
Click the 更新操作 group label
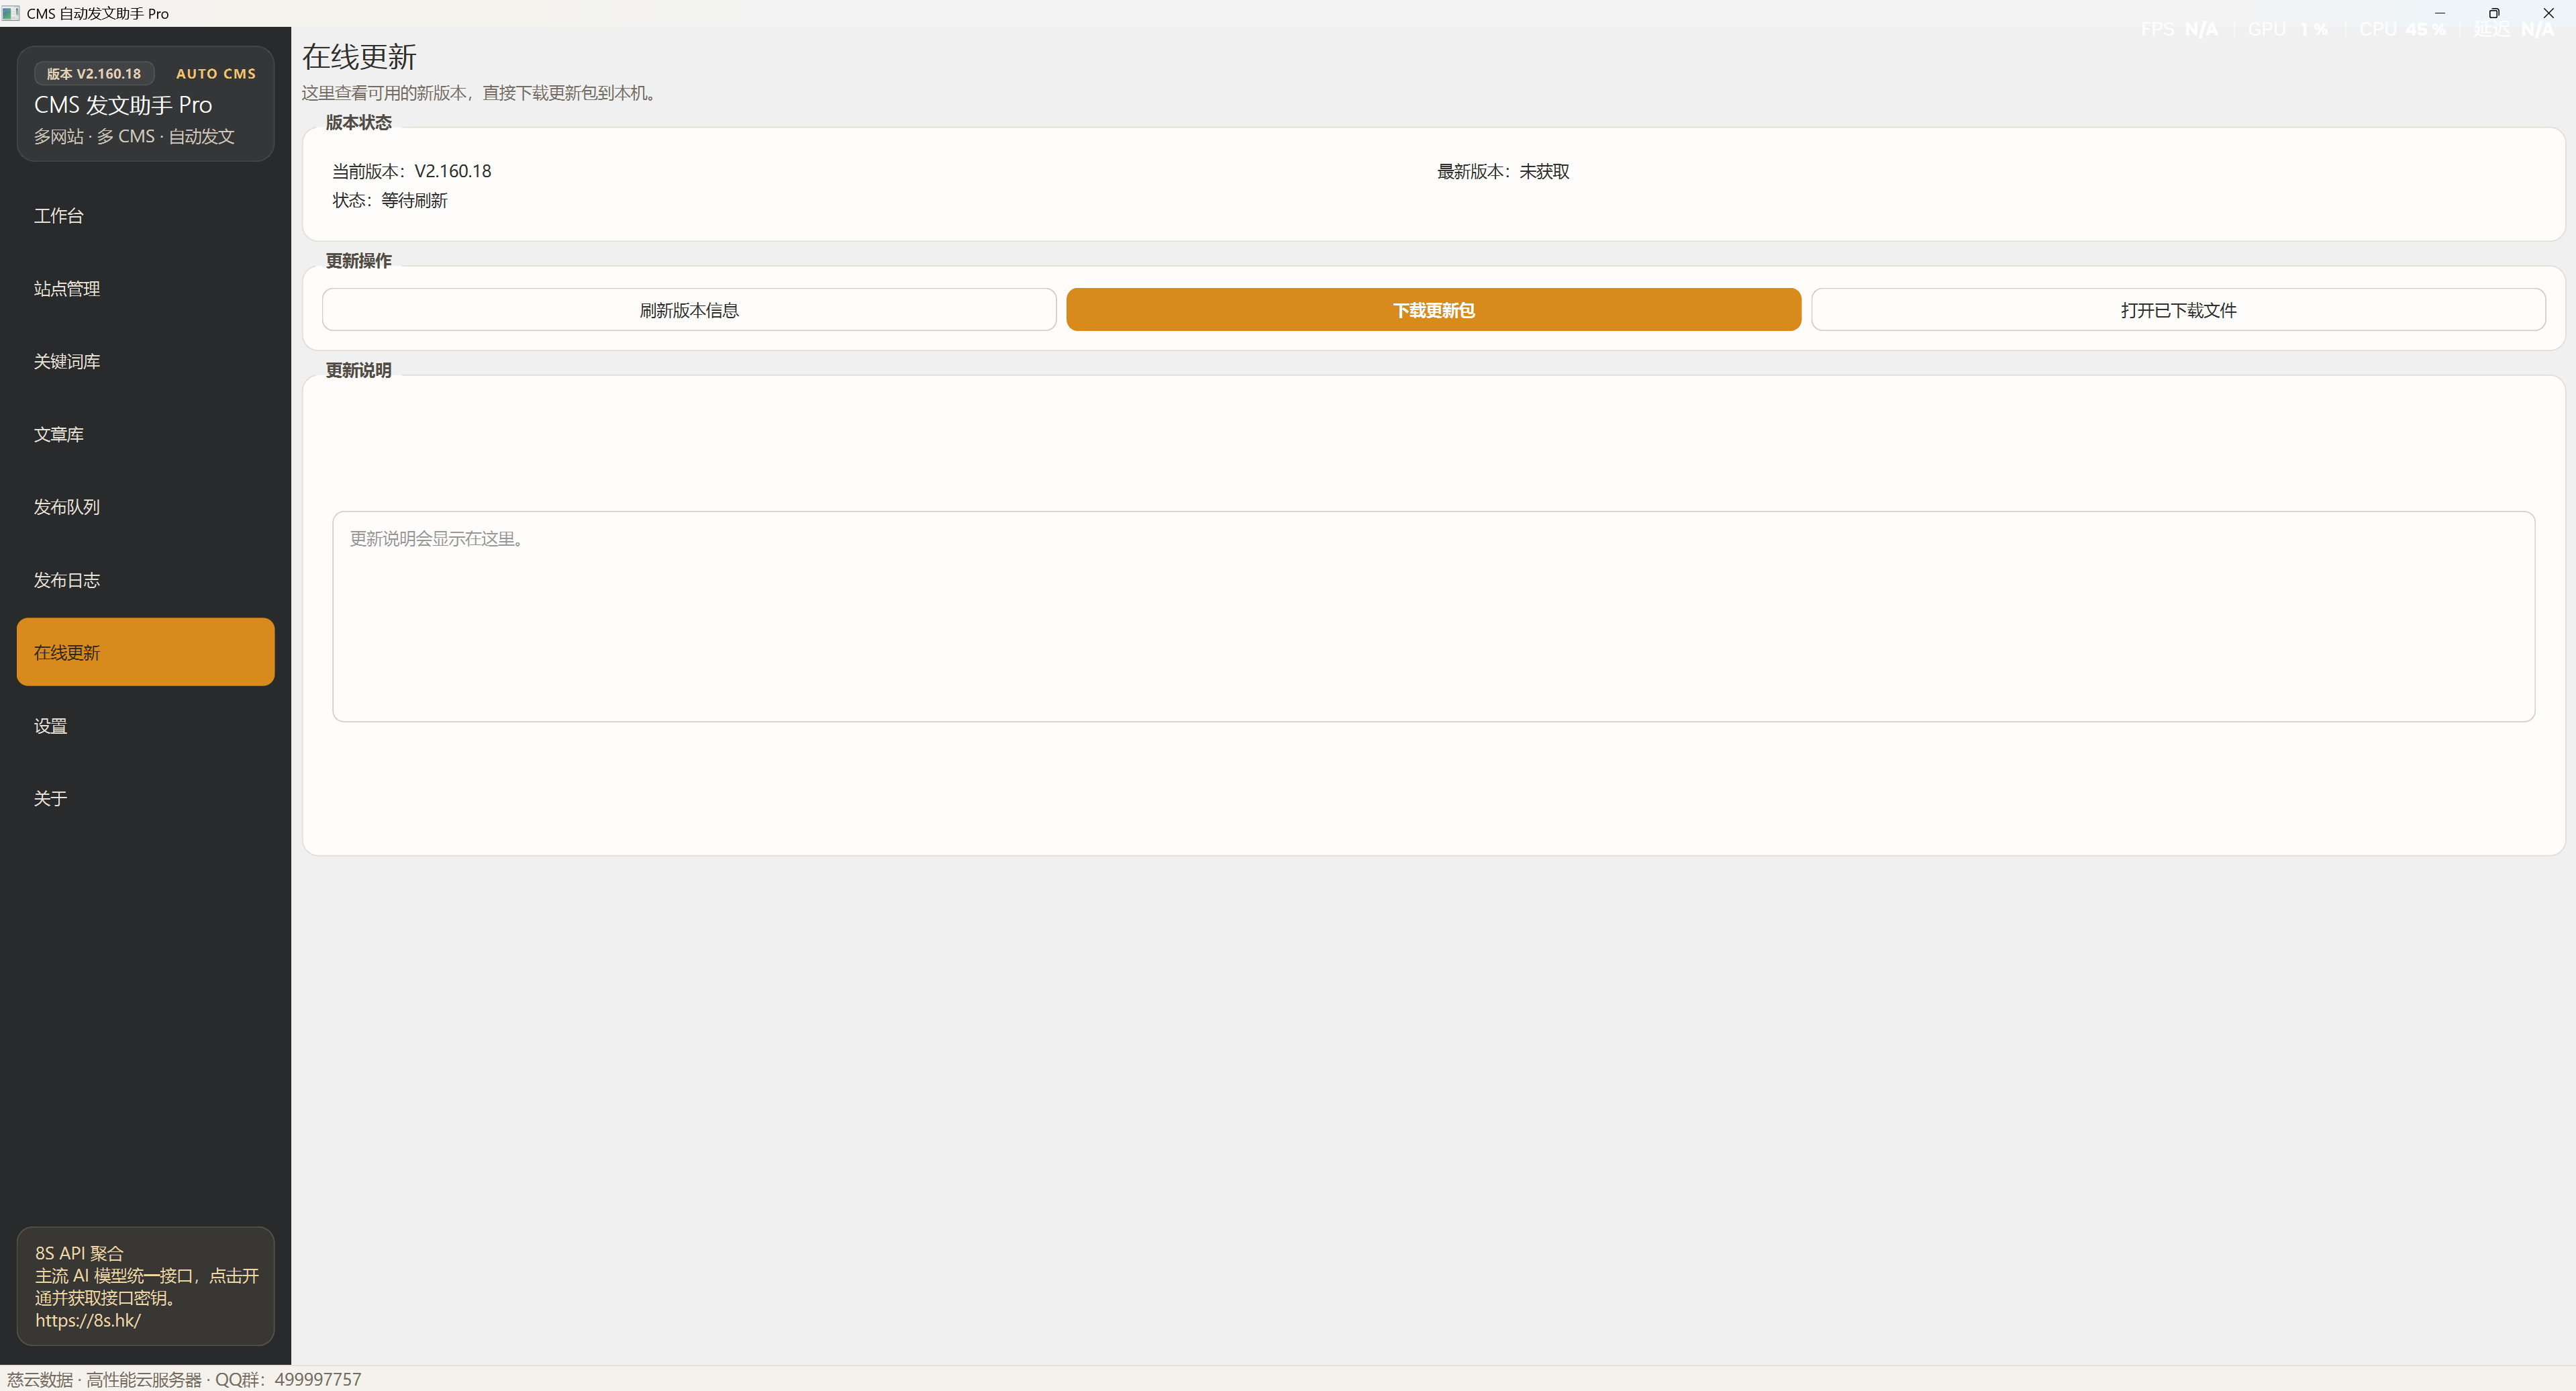pos(359,261)
